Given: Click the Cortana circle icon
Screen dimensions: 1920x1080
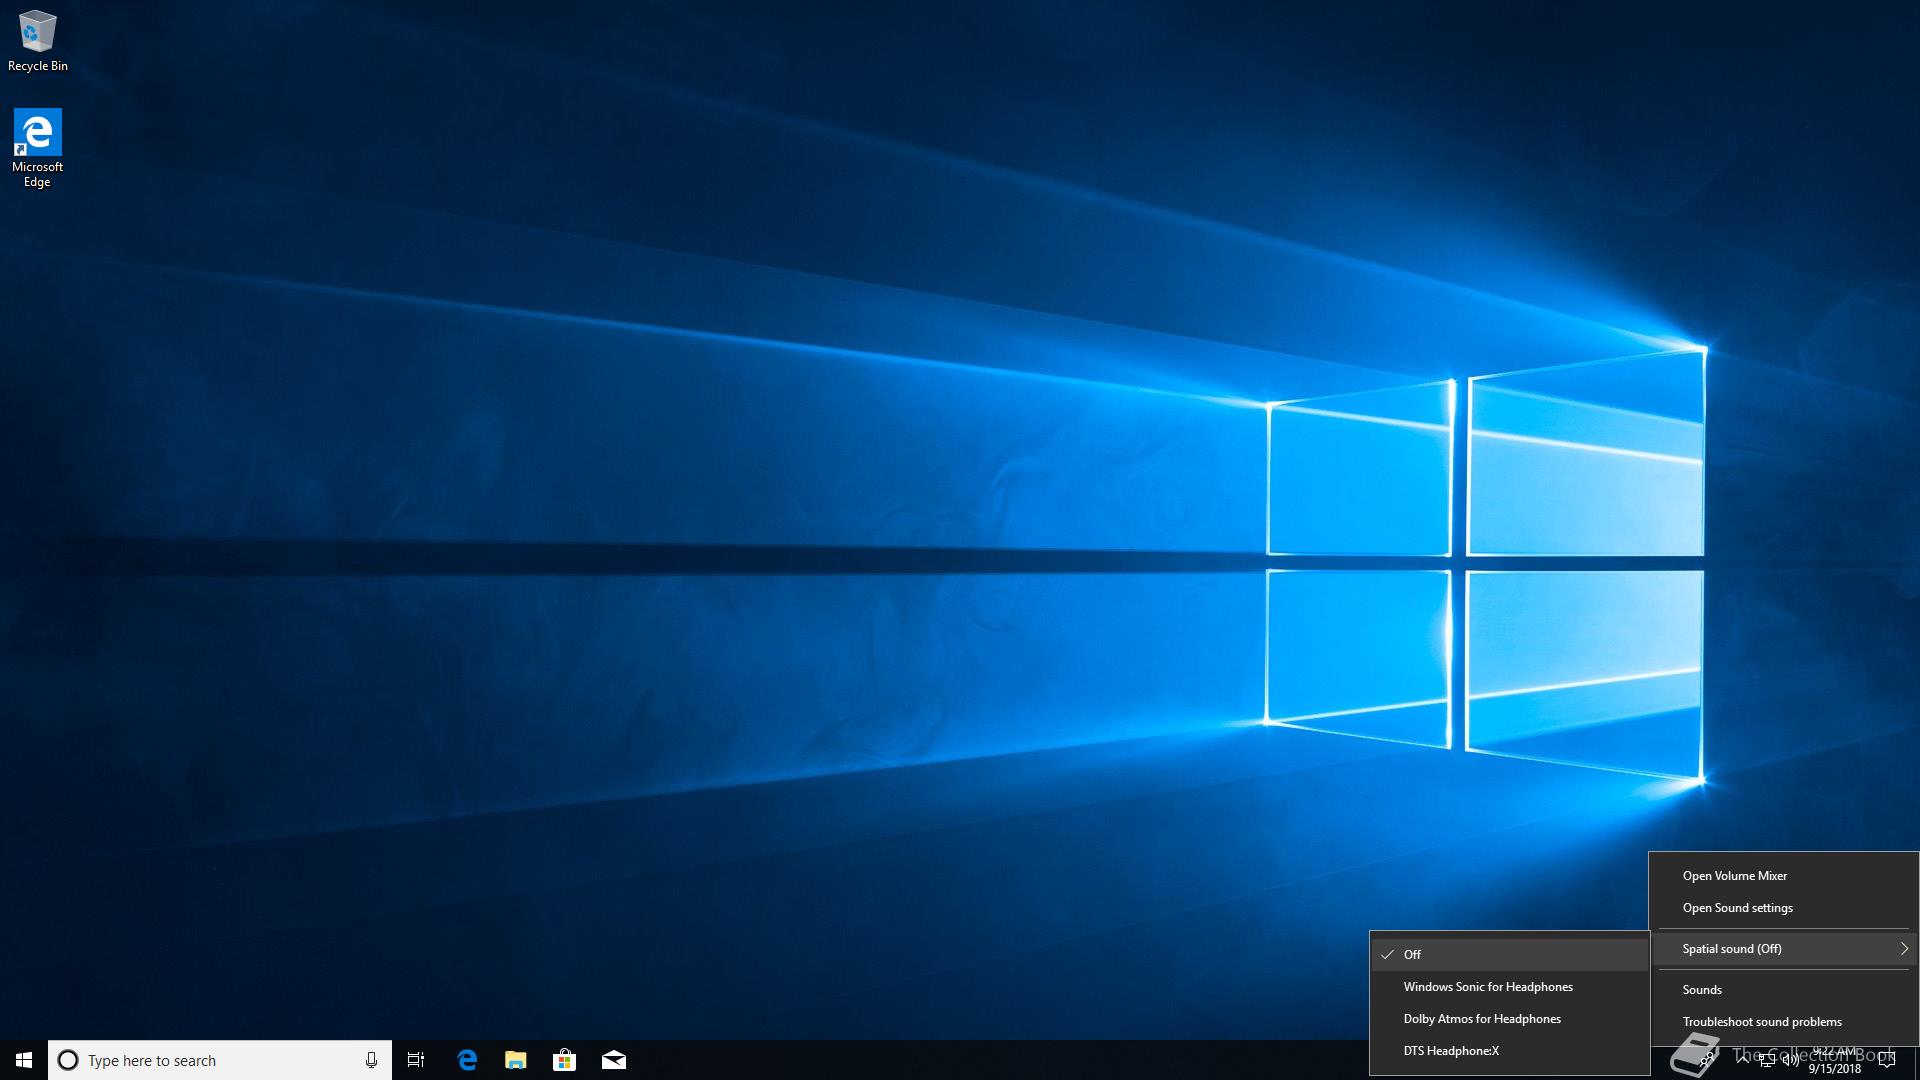Looking at the screenshot, I should pyautogui.click(x=68, y=1060).
